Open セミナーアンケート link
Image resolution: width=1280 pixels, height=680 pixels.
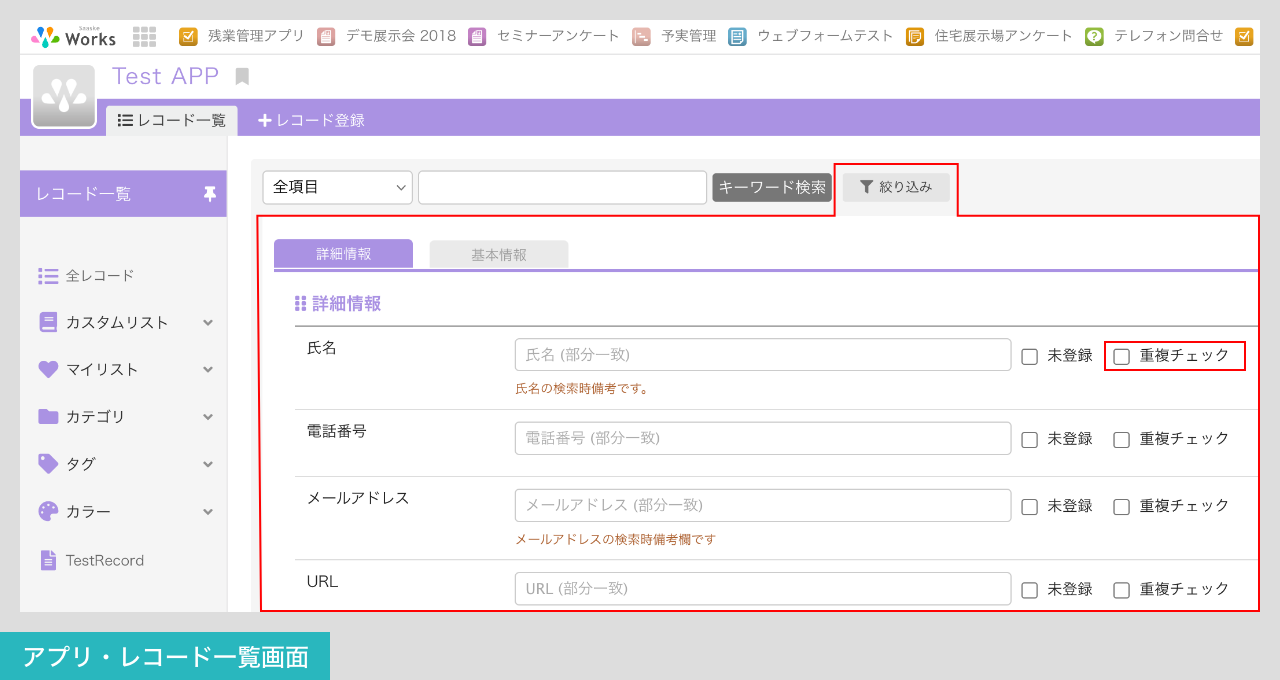pos(558,36)
